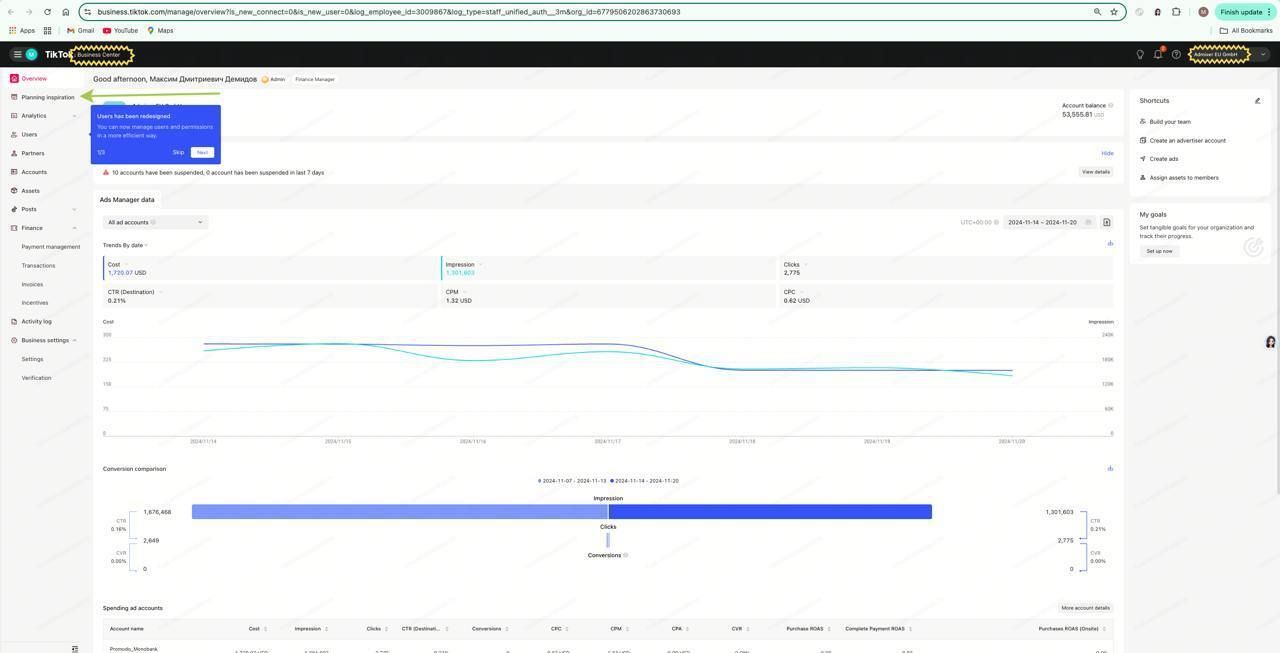Open the Incentives page
Screen dimensions: 1280x653
pos(35,303)
